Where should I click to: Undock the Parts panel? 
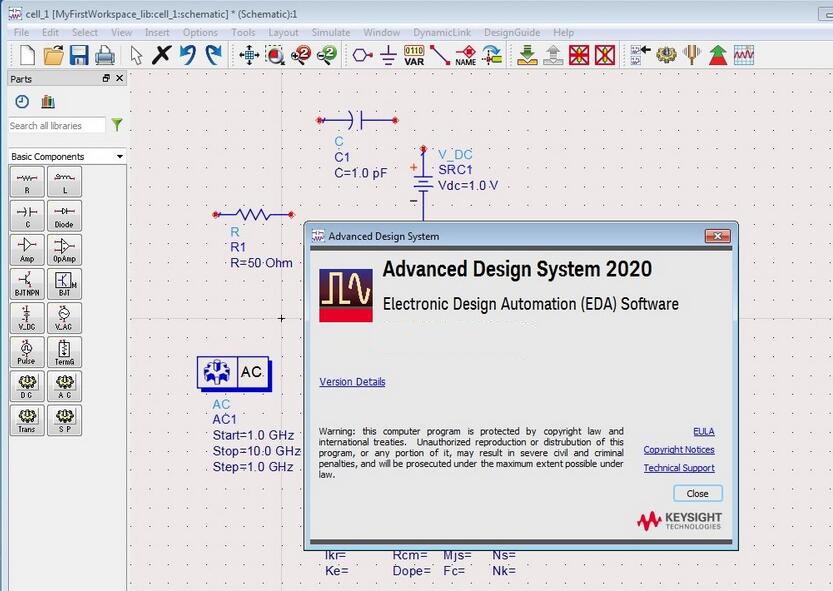pos(106,78)
